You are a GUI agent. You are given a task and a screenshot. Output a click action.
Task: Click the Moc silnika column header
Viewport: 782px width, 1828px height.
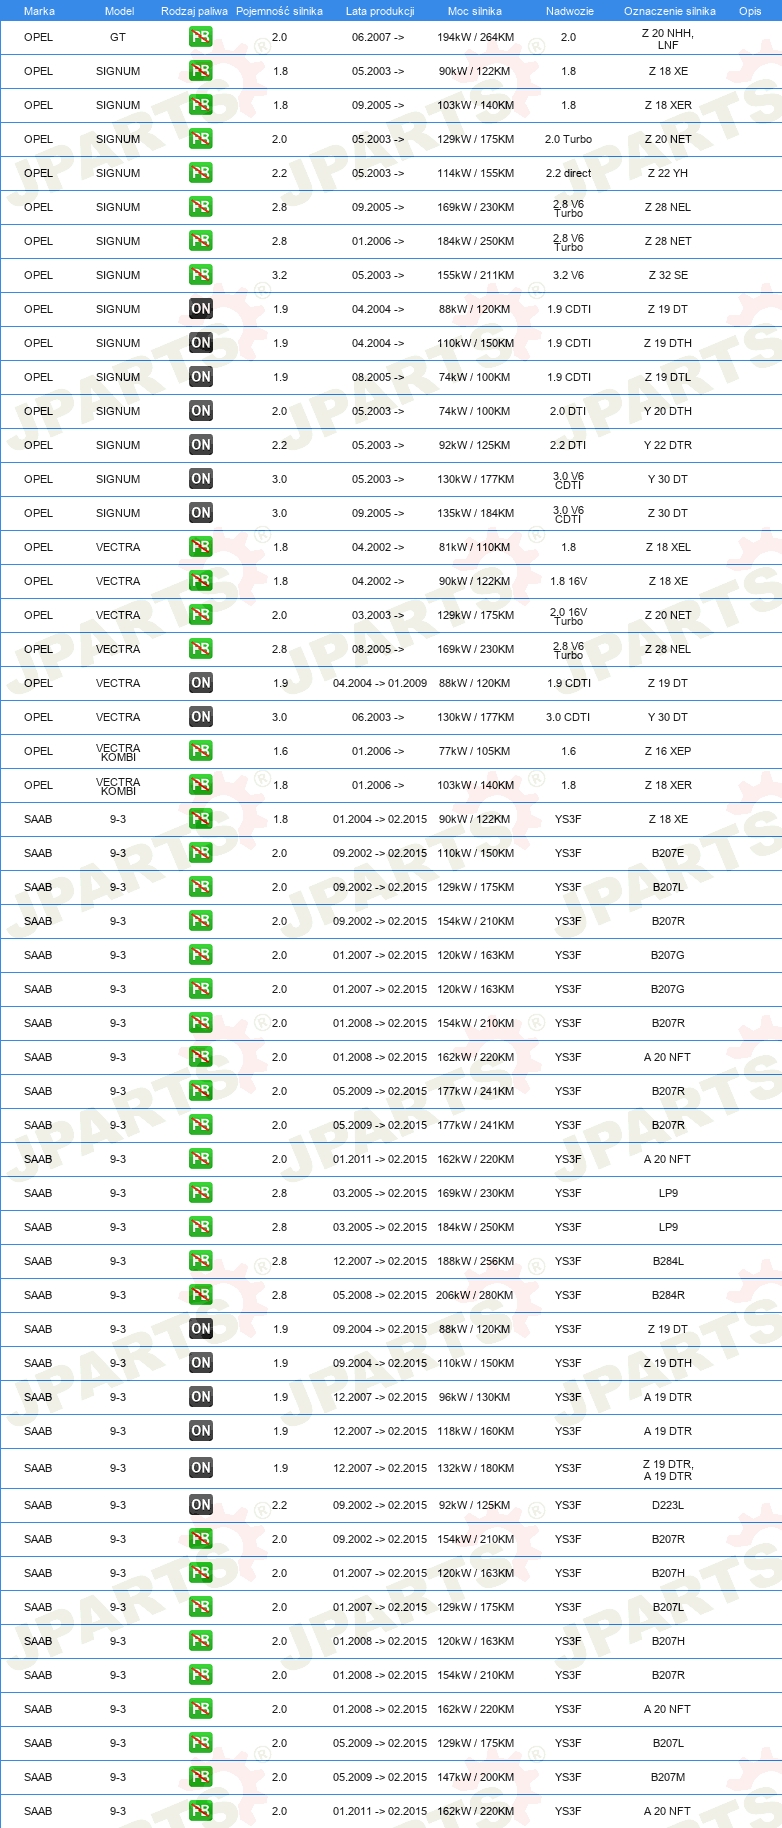pos(475,11)
